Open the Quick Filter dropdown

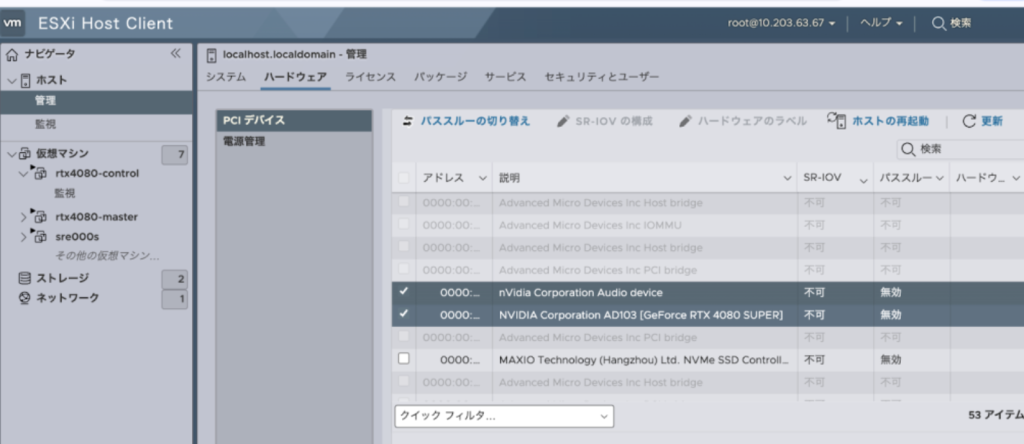503,415
